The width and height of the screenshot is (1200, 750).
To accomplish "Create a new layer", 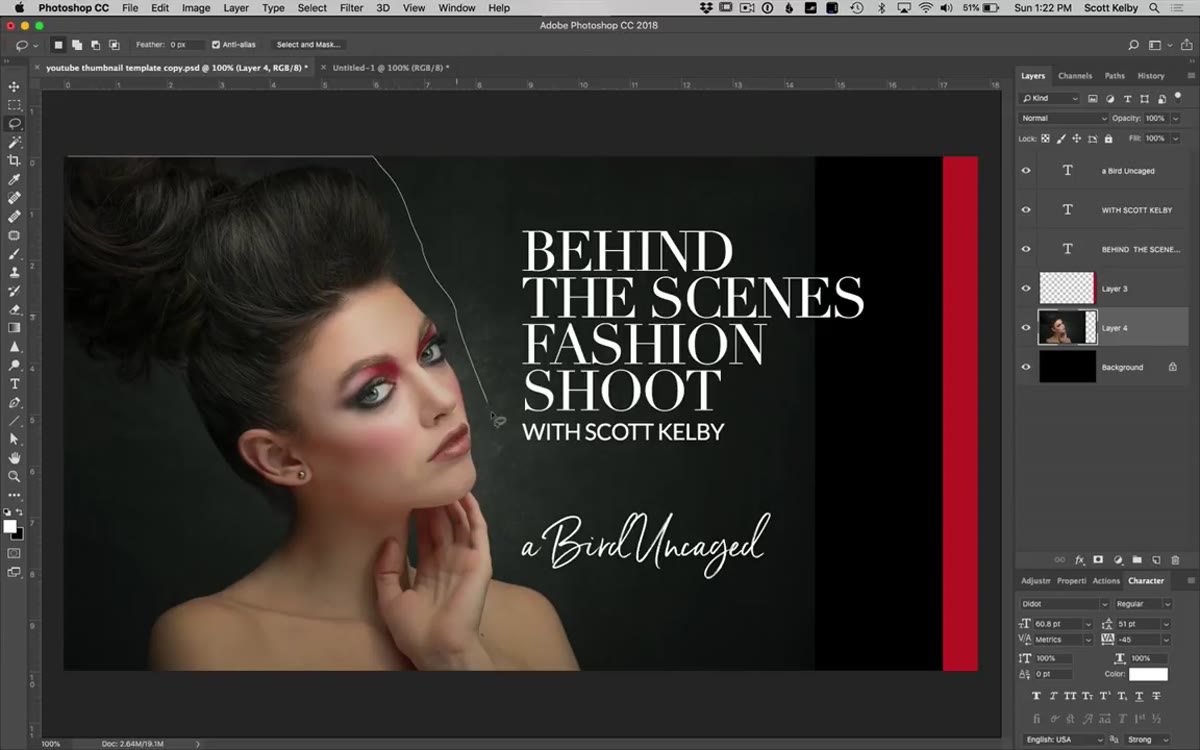I will pos(1156,560).
